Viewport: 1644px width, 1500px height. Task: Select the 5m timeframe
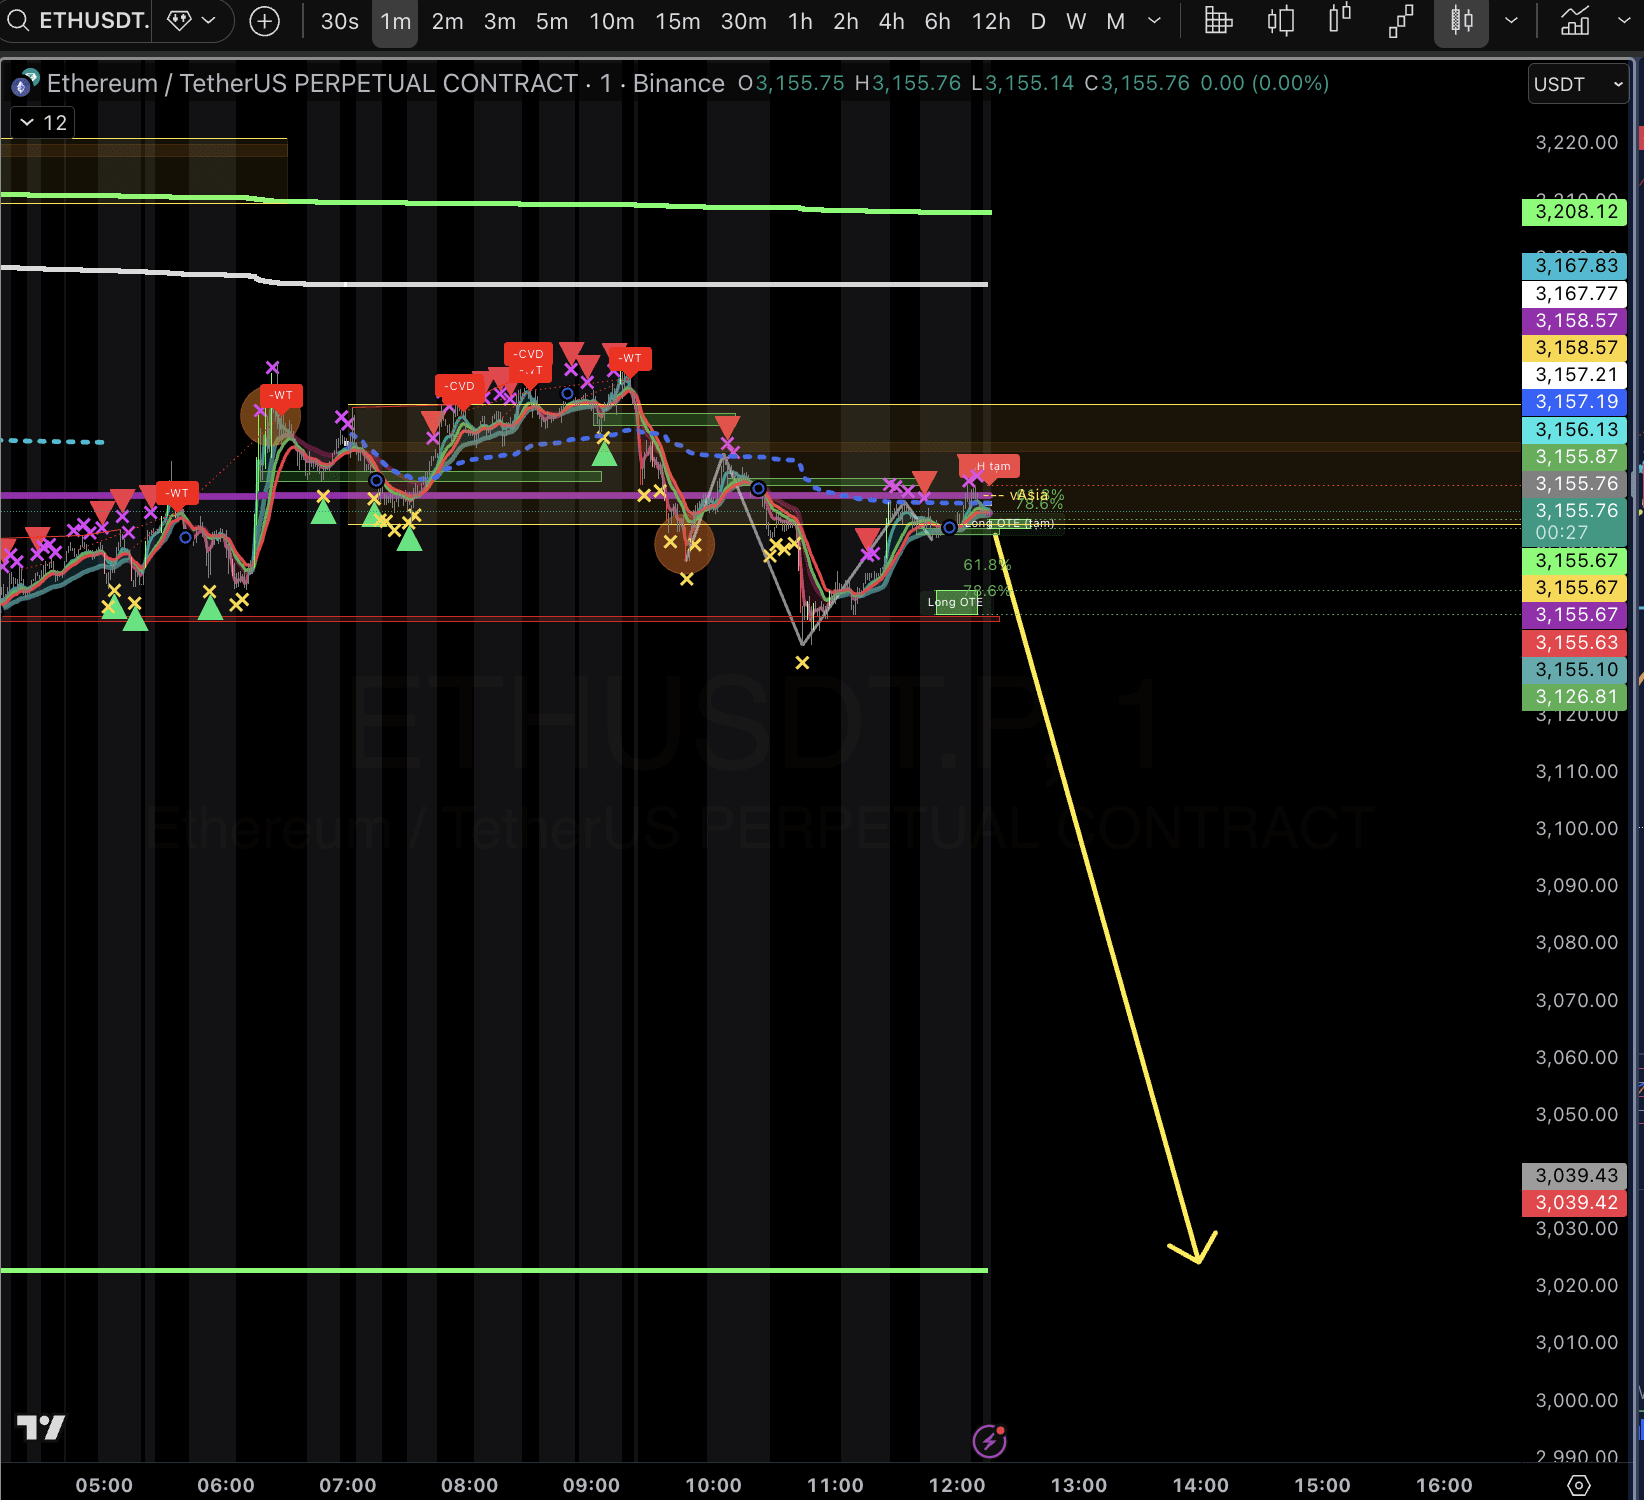[x=551, y=21]
